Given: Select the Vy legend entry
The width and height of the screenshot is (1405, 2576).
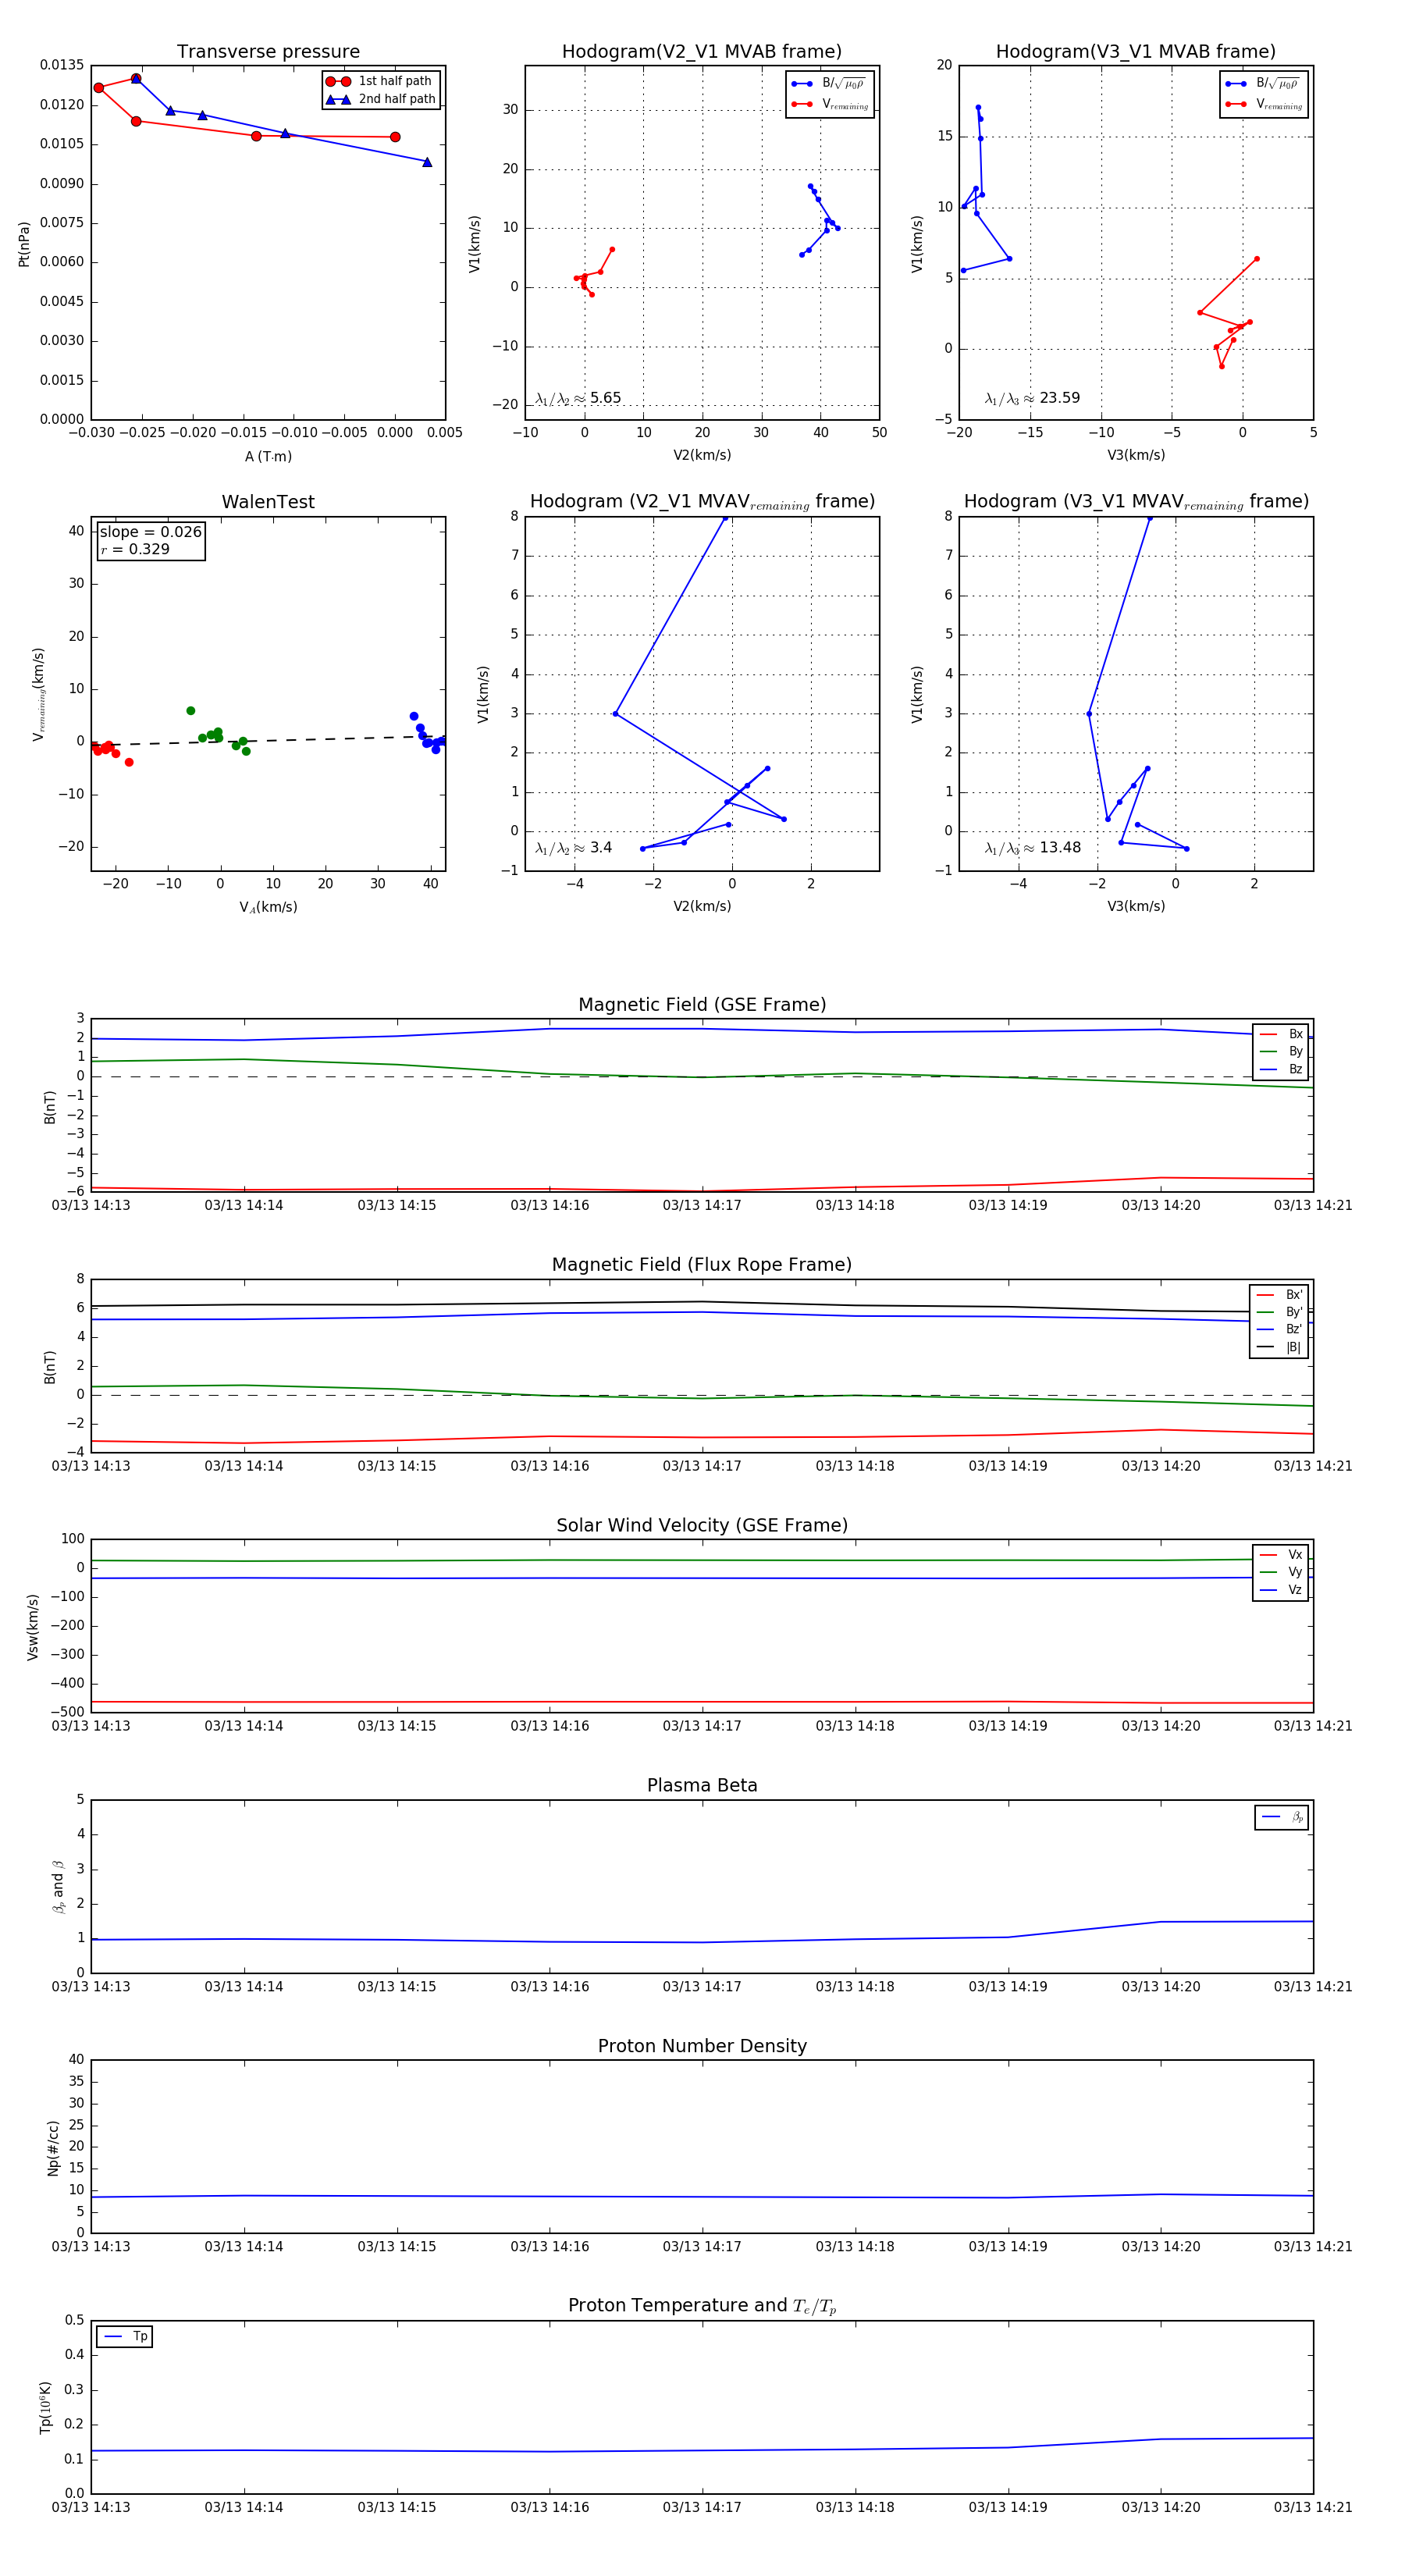Looking at the screenshot, I should click(1281, 1572).
